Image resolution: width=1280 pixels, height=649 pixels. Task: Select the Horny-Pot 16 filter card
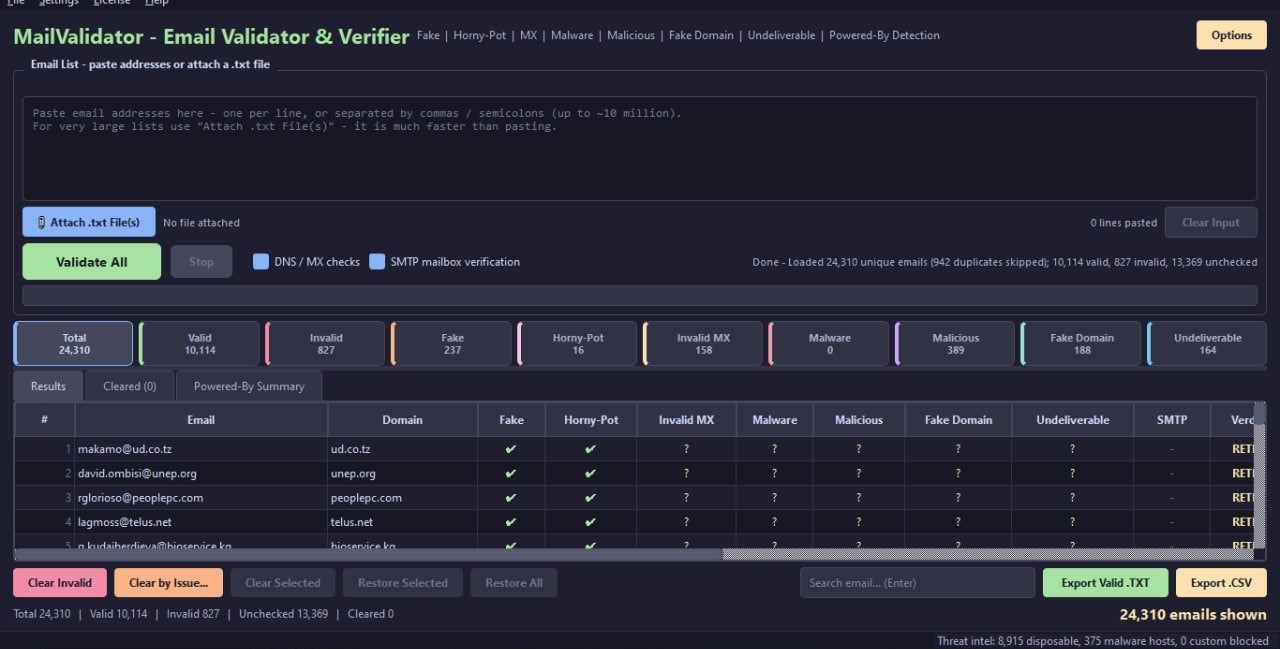coord(577,344)
